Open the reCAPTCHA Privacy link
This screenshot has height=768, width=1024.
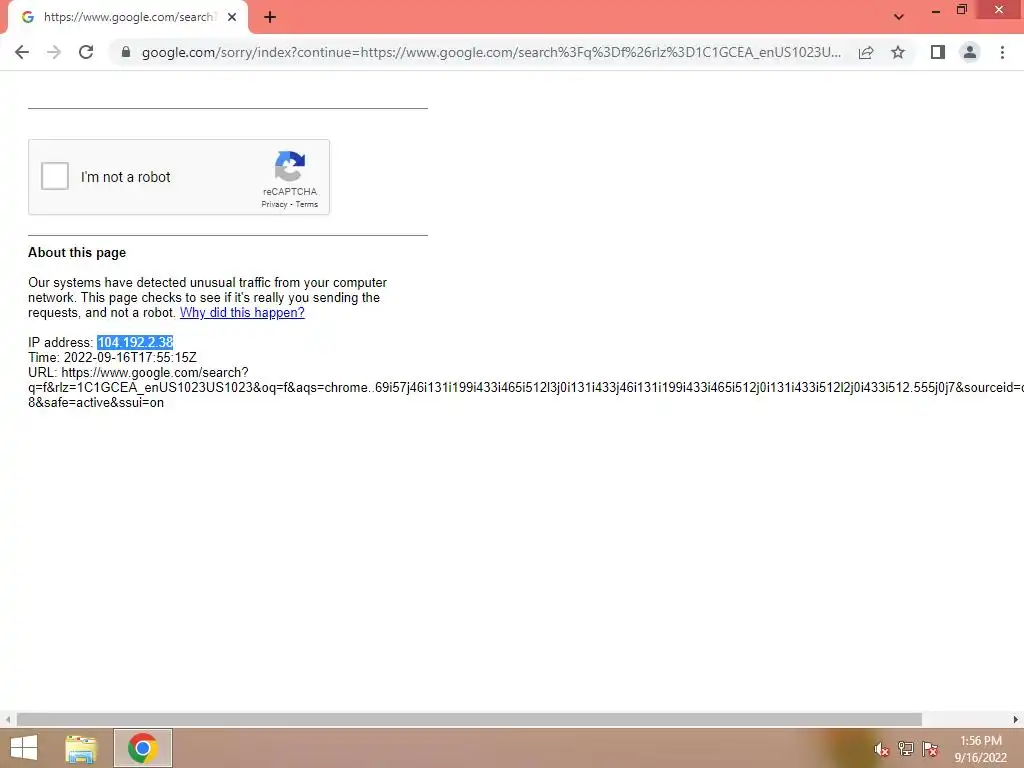click(x=274, y=204)
